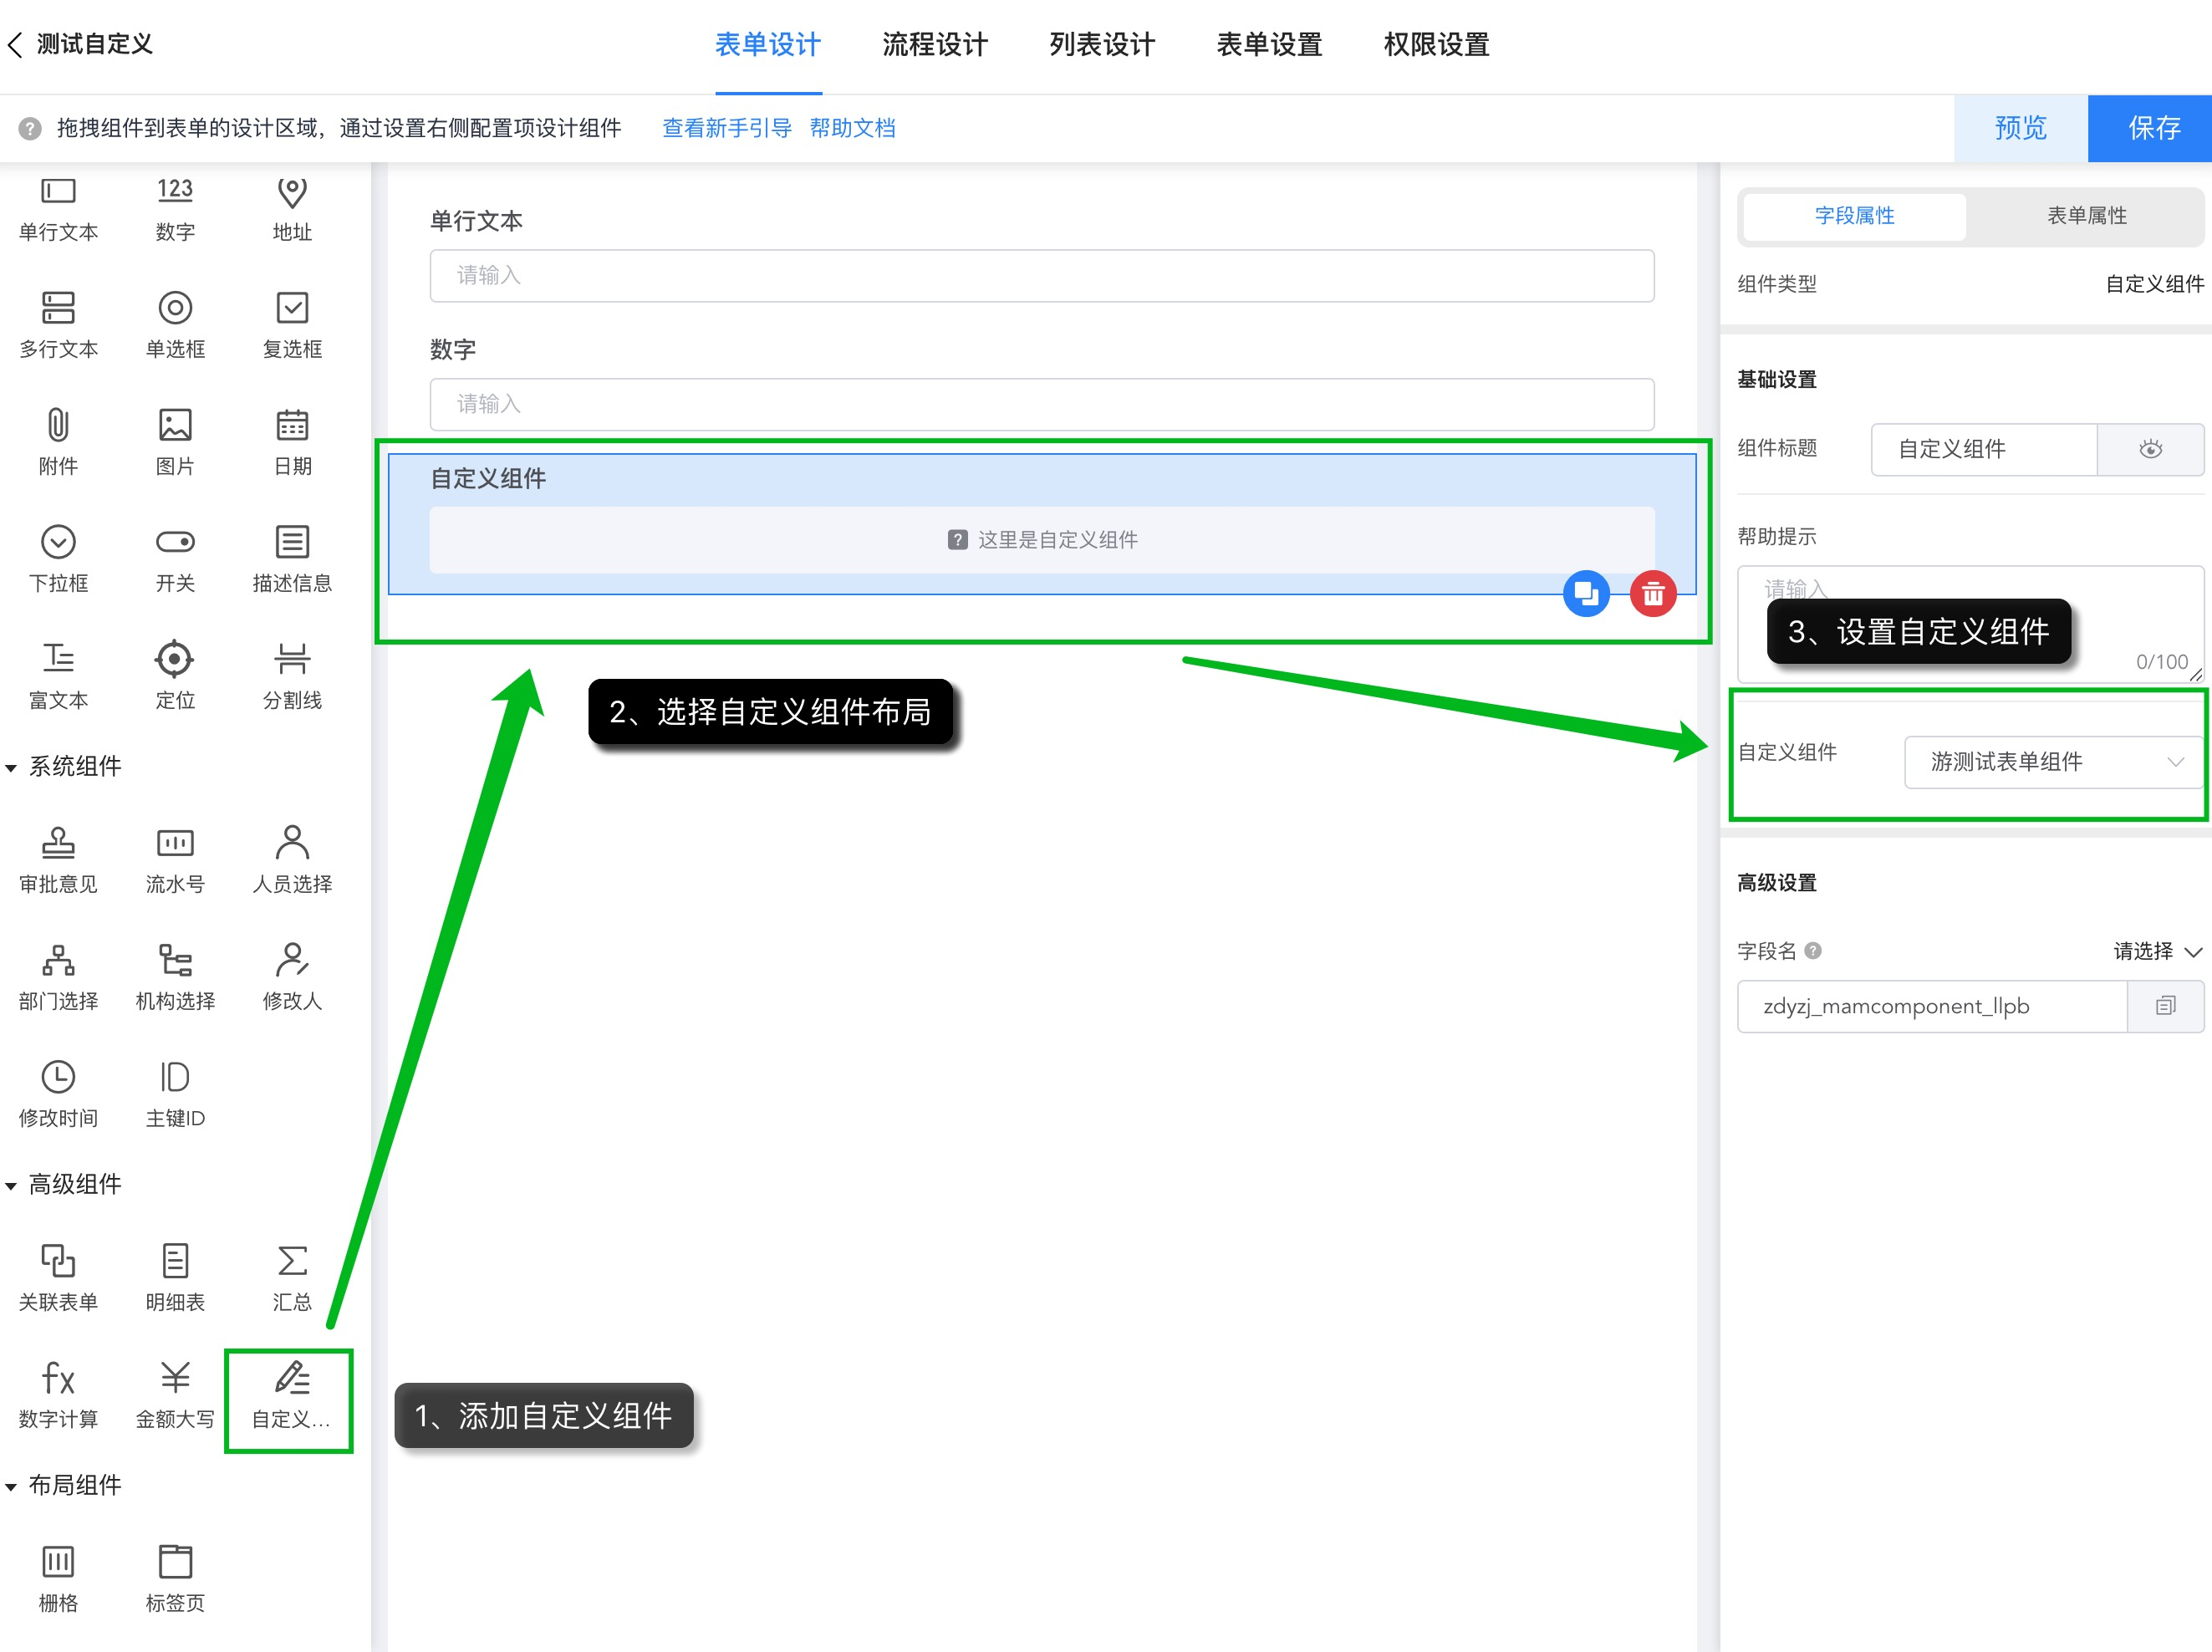The height and width of the screenshot is (1652, 2212).
Task: Switch to the 表单属性 tab
Action: click(x=2086, y=216)
